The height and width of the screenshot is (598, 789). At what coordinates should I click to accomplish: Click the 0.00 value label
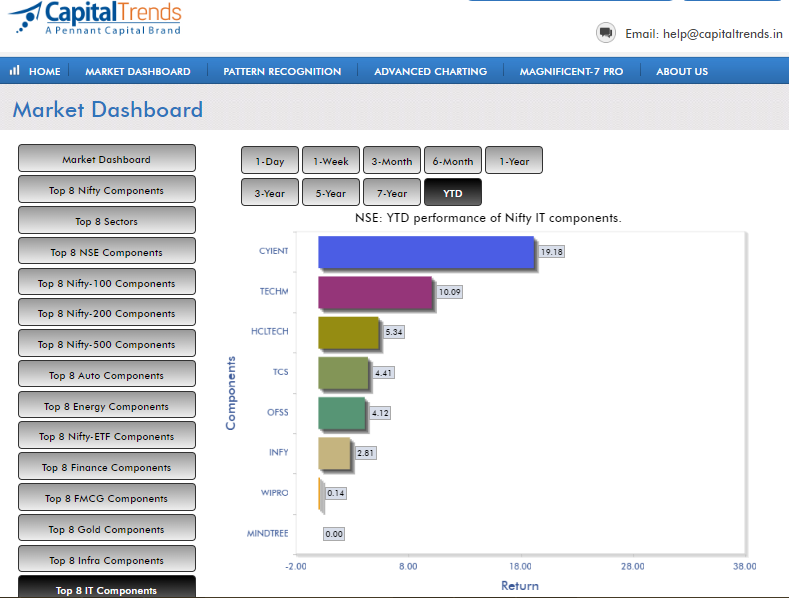(x=334, y=534)
